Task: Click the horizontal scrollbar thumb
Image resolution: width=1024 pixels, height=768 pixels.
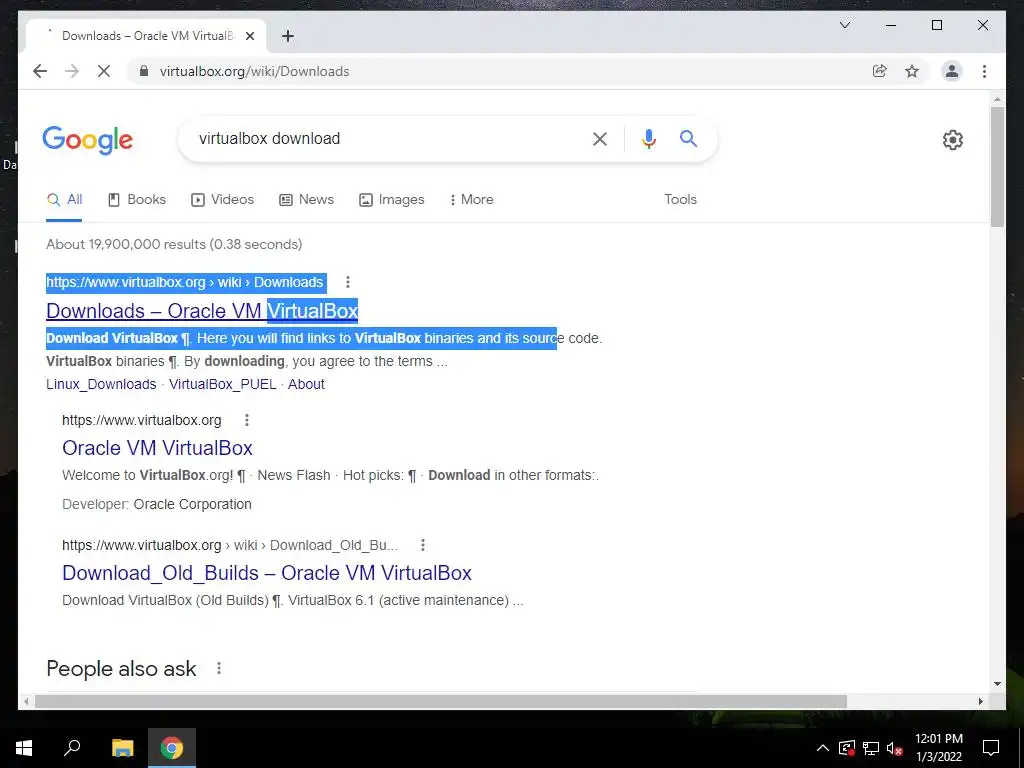Action: (441, 701)
